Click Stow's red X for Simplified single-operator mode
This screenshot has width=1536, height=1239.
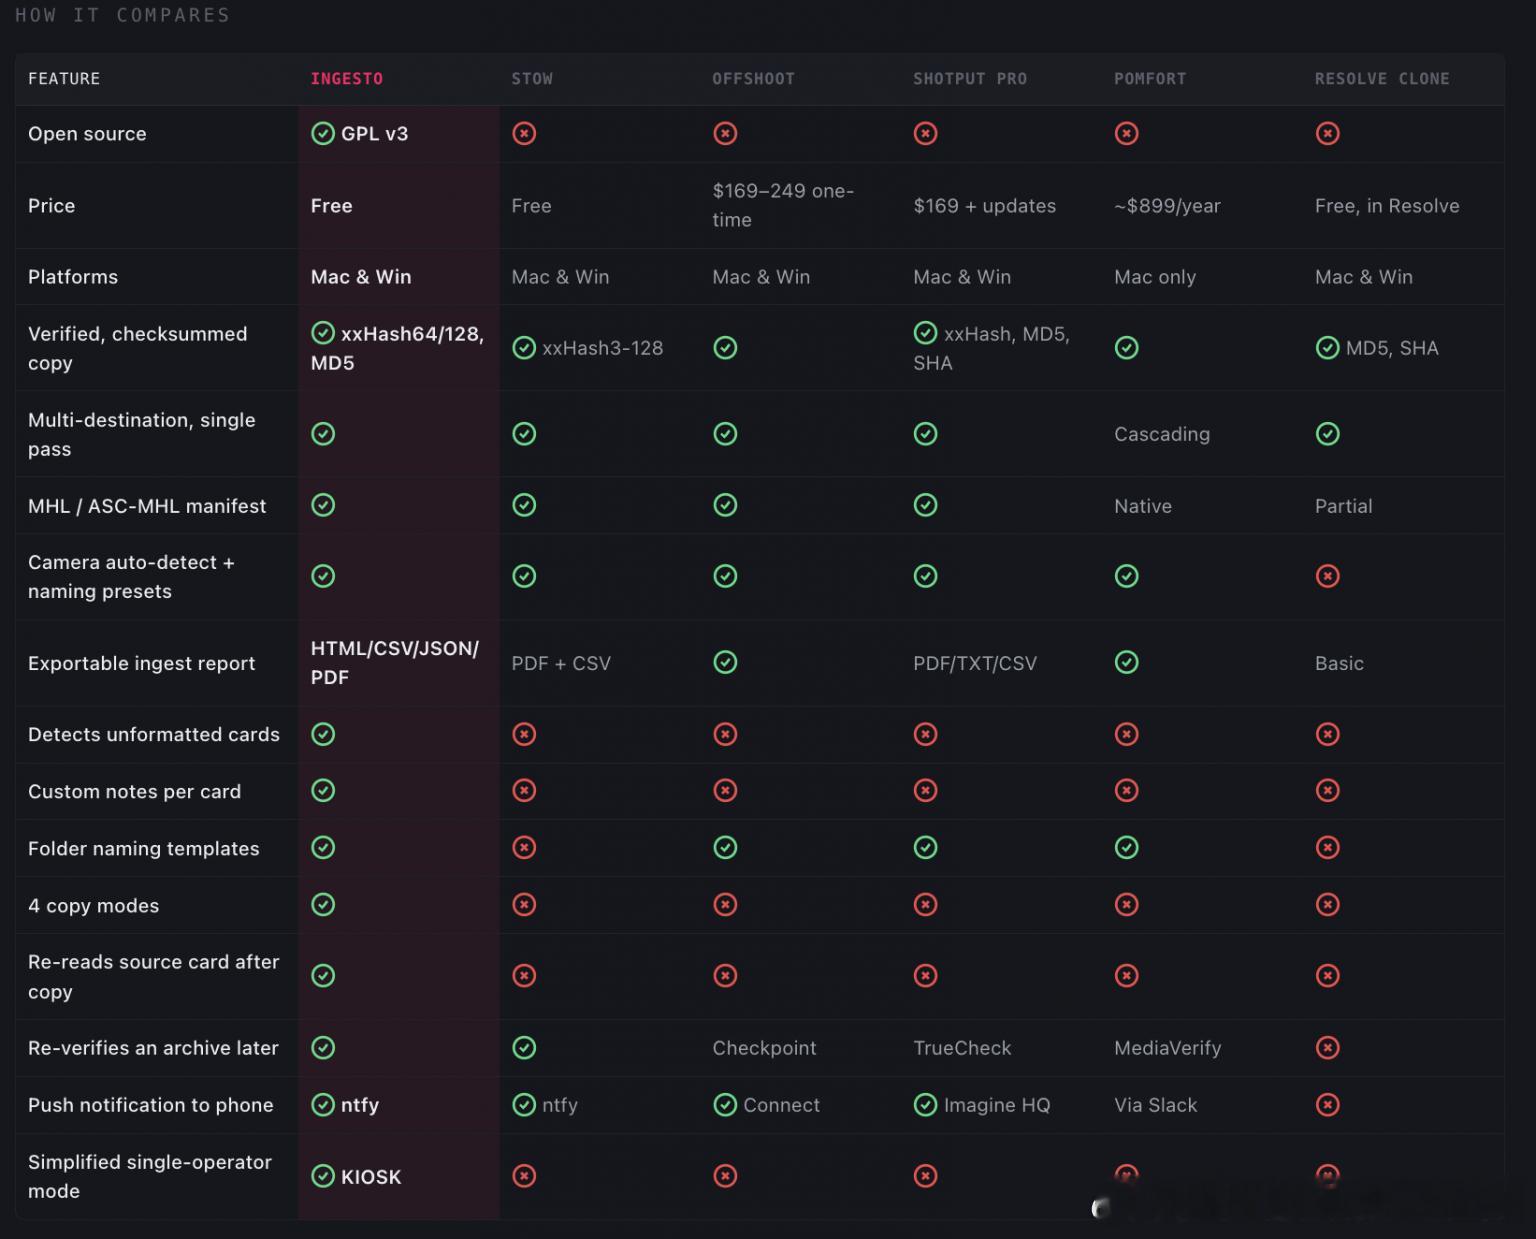point(524,1176)
